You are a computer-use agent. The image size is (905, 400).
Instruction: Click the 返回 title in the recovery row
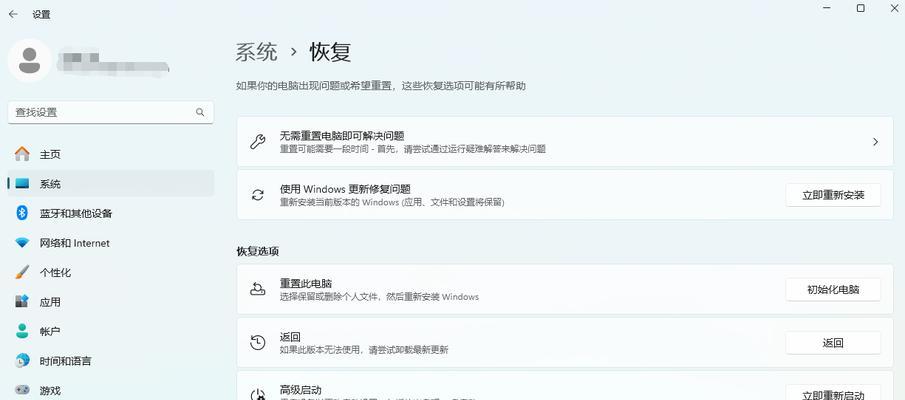(290, 337)
